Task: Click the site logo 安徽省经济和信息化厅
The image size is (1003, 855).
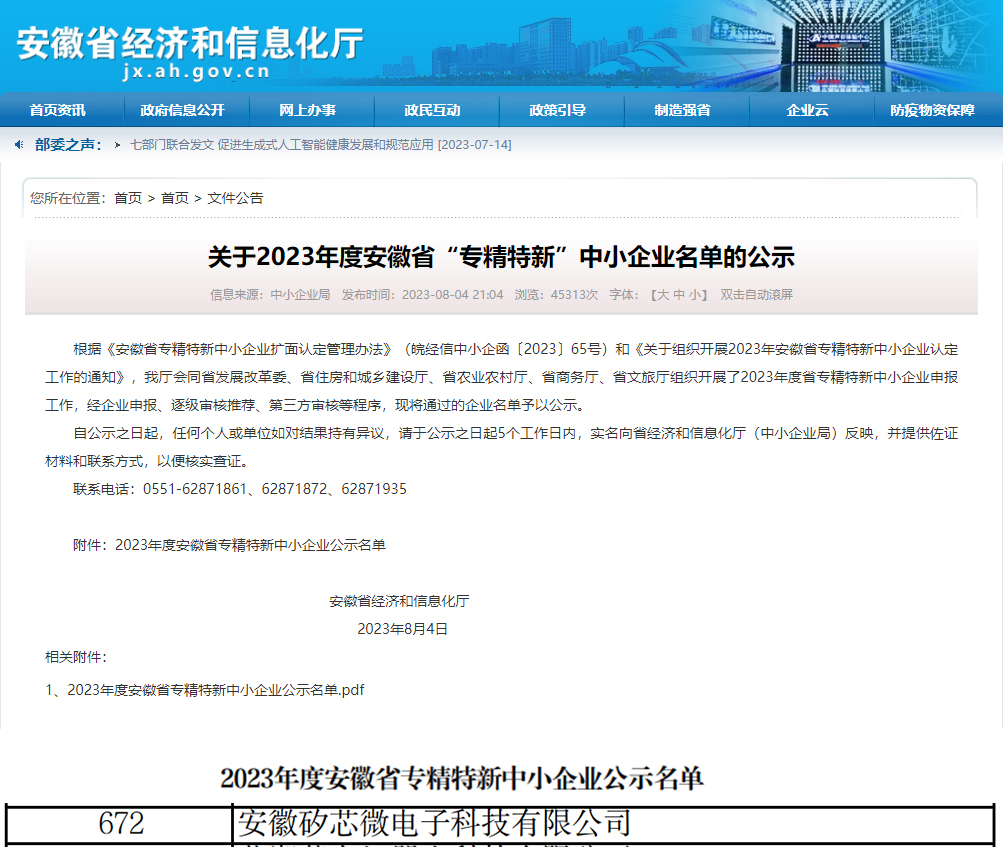Action: click(190, 42)
